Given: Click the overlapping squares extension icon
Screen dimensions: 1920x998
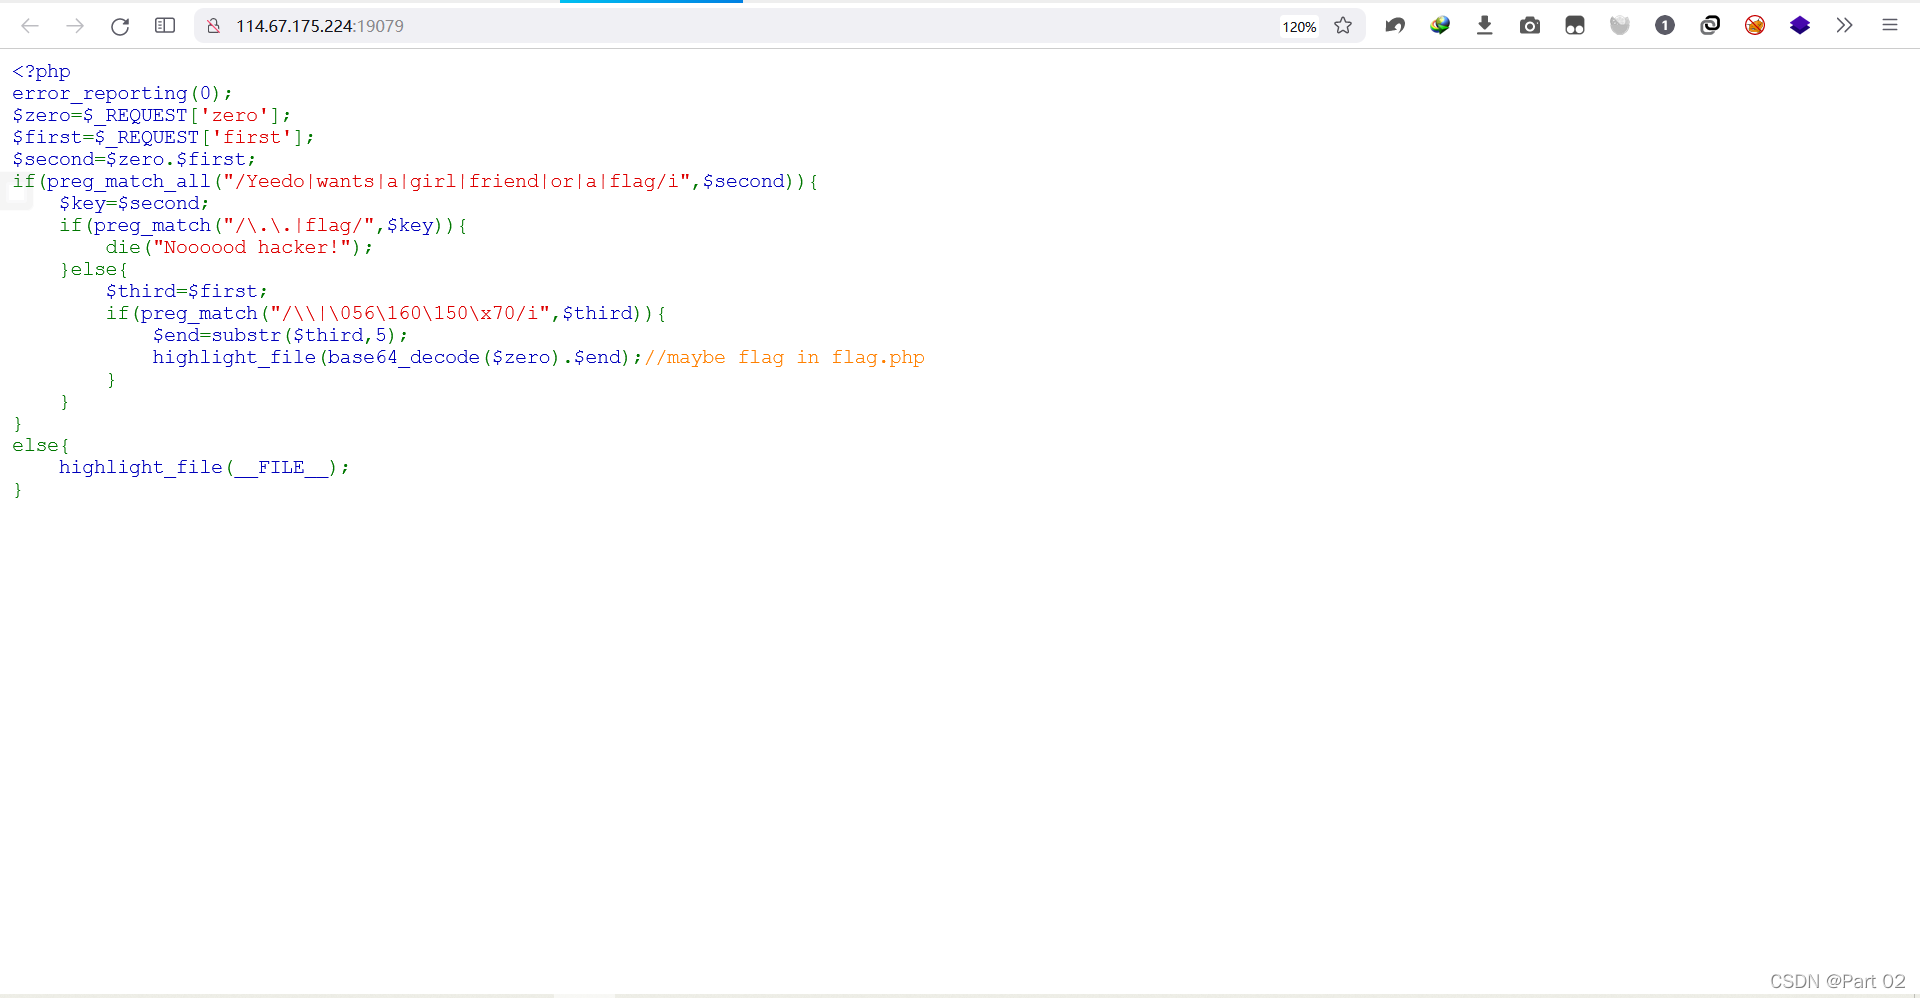Looking at the screenshot, I should (x=1710, y=26).
